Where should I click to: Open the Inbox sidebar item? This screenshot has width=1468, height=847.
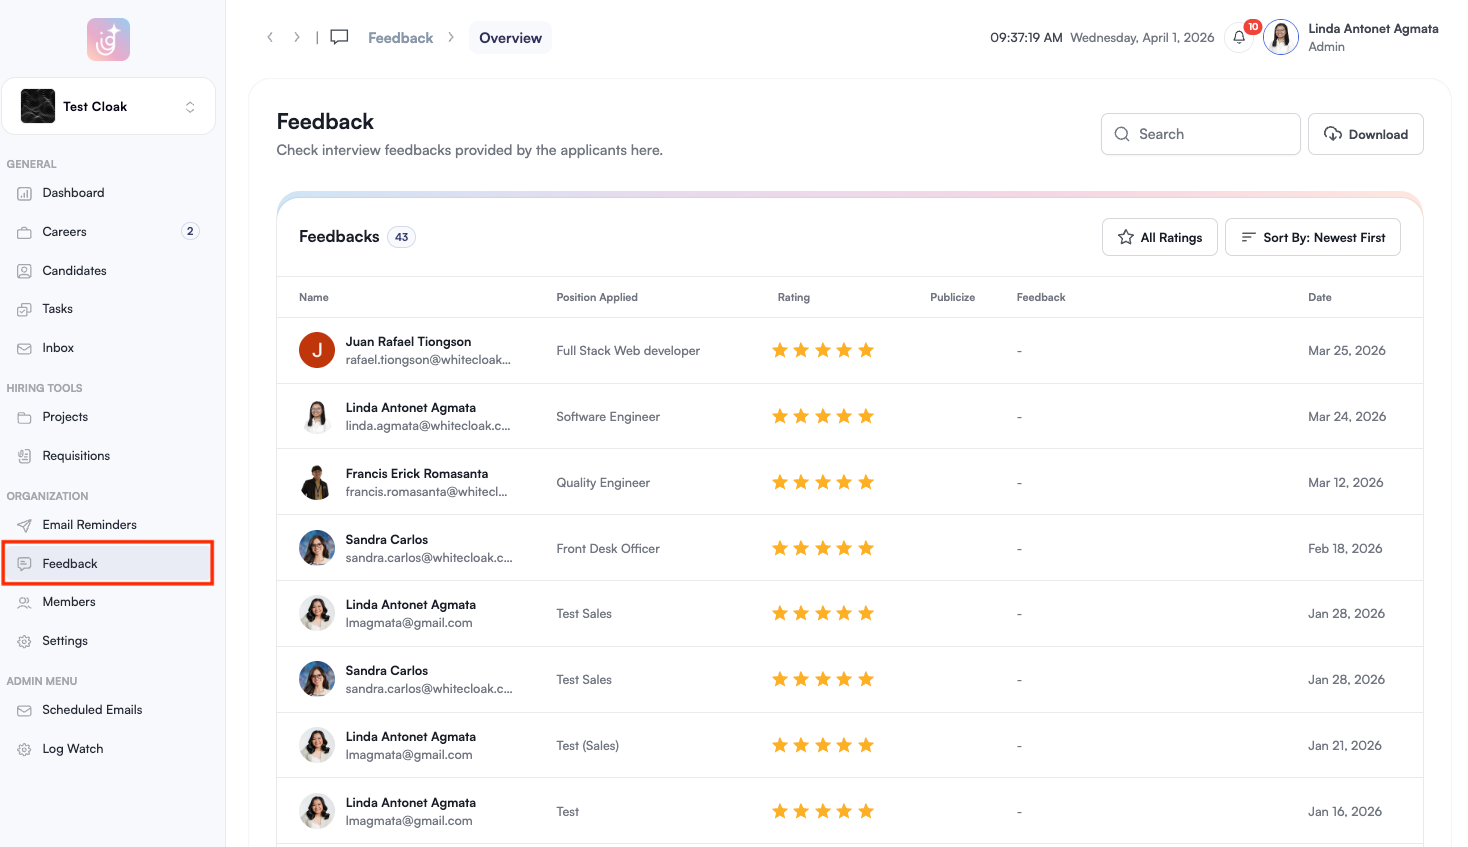tap(58, 348)
